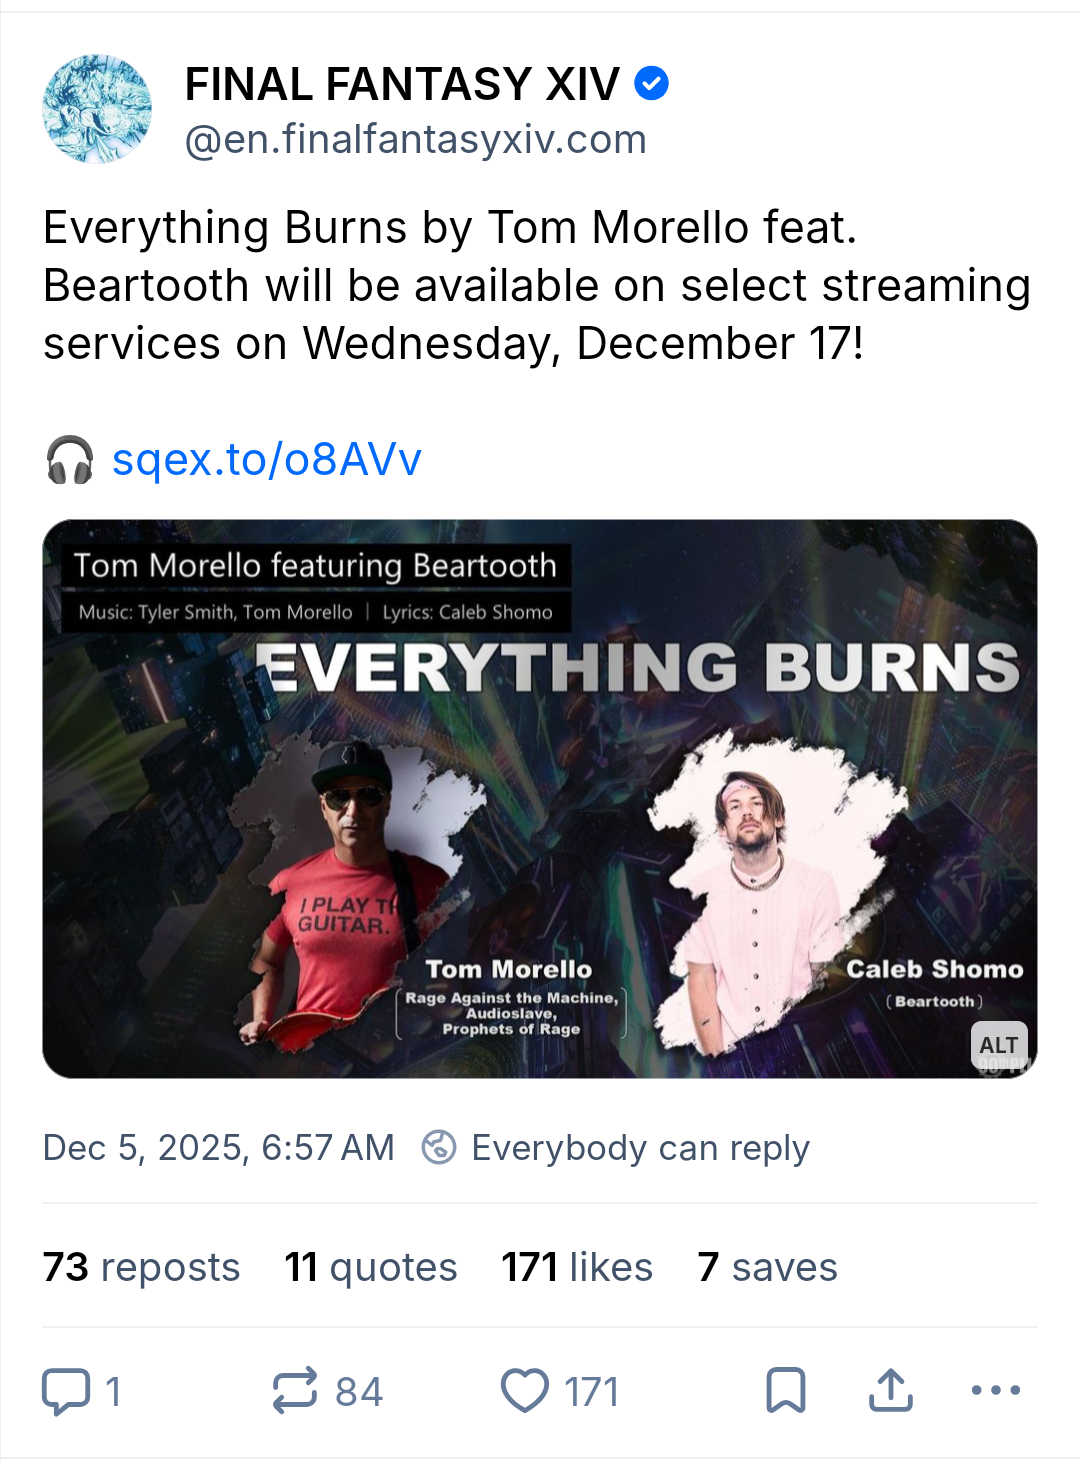Click the FINAL FANTASY XIV display name

point(402,84)
